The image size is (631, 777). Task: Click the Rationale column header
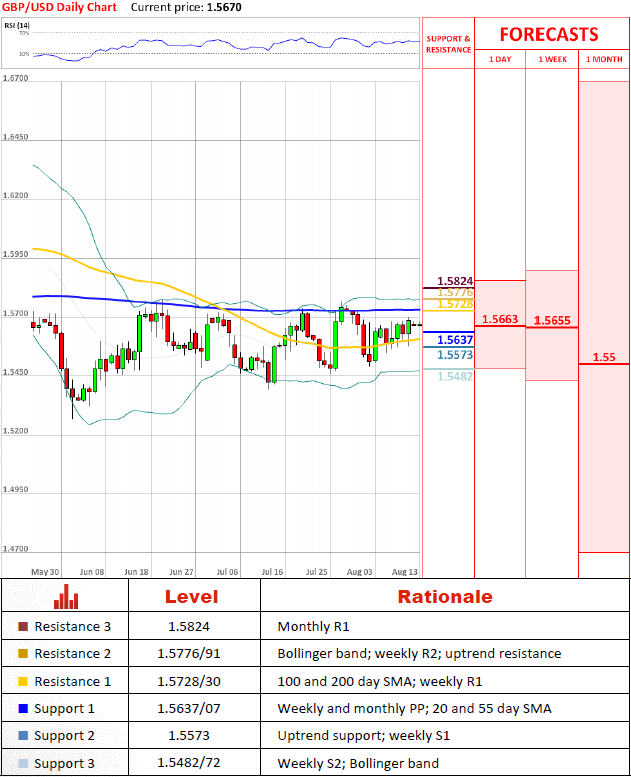point(445,597)
